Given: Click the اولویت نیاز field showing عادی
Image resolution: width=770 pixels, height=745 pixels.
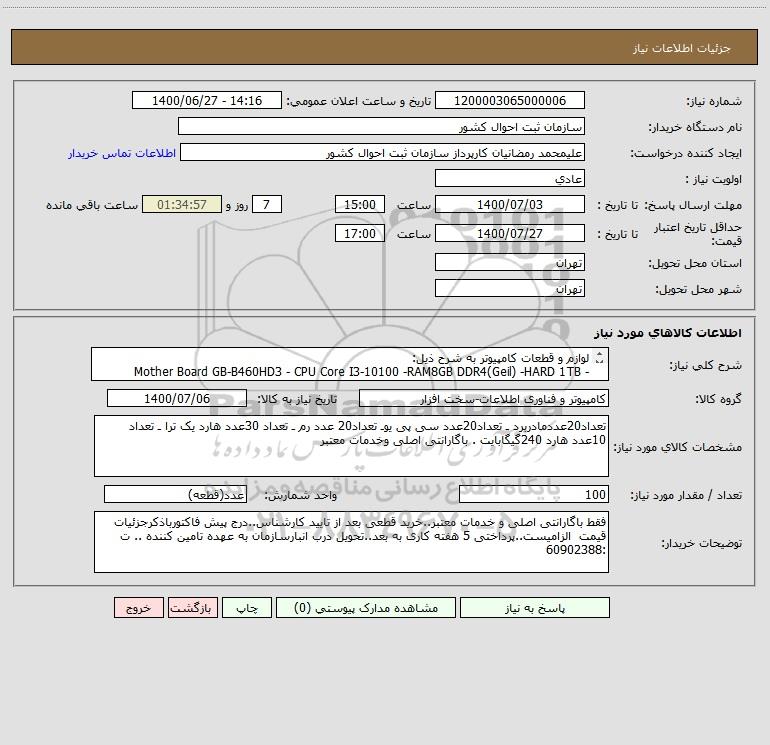Looking at the screenshot, I should coord(510,178).
